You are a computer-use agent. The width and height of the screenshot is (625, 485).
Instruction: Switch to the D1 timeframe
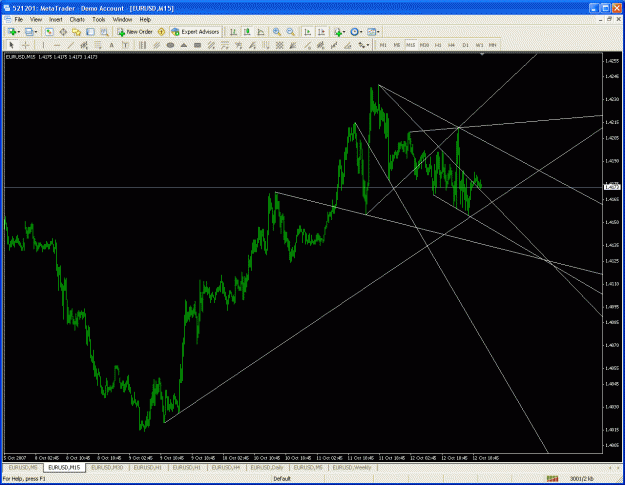(x=465, y=45)
